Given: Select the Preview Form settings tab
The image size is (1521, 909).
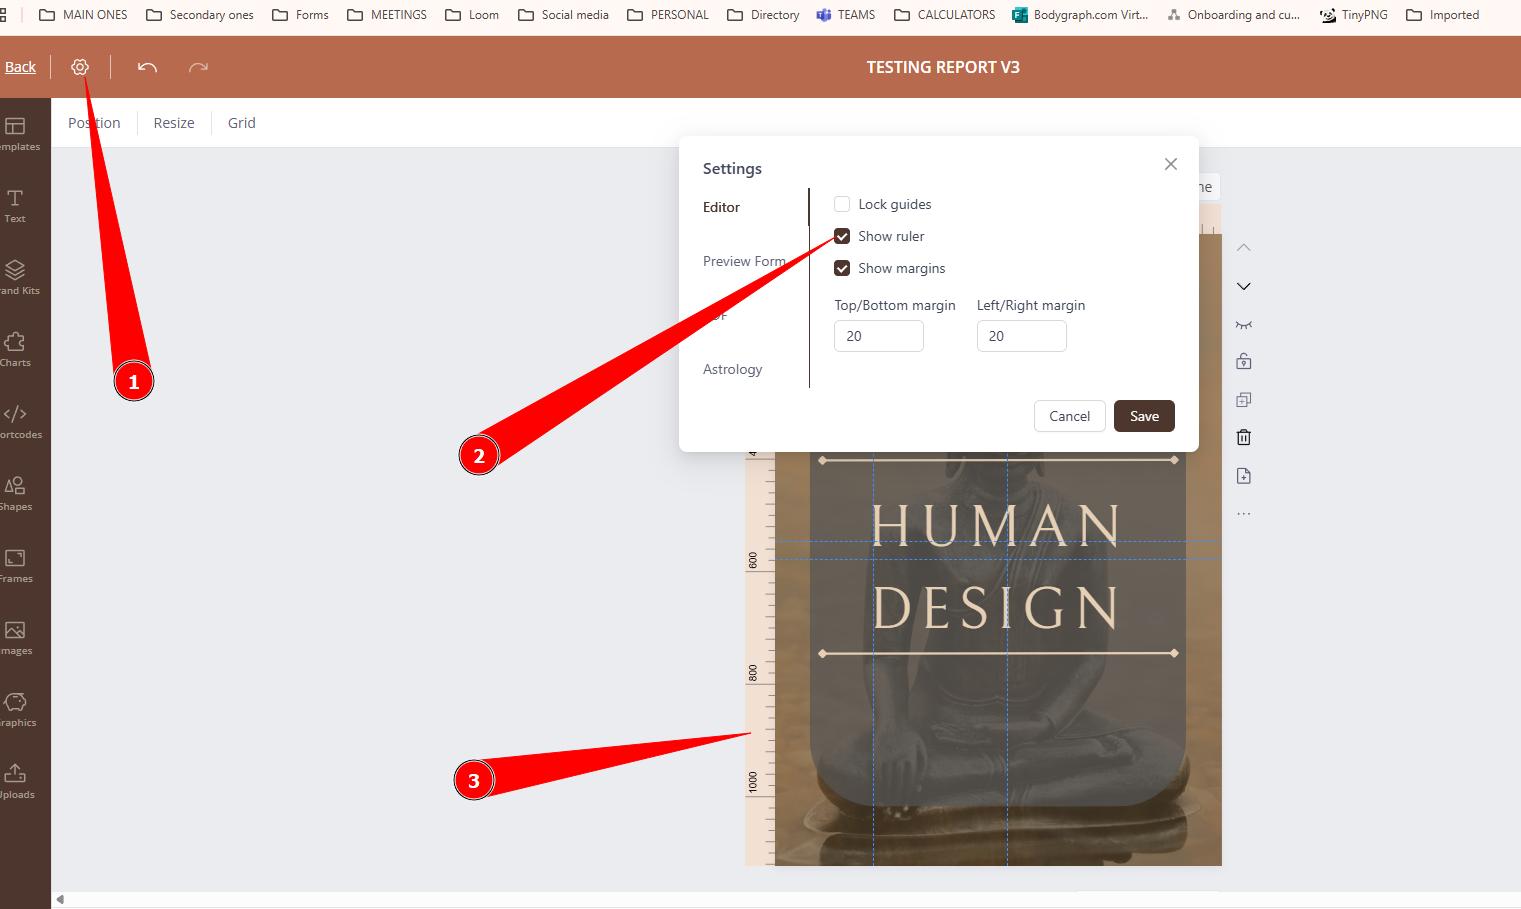Looking at the screenshot, I should click(x=743, y=261).
